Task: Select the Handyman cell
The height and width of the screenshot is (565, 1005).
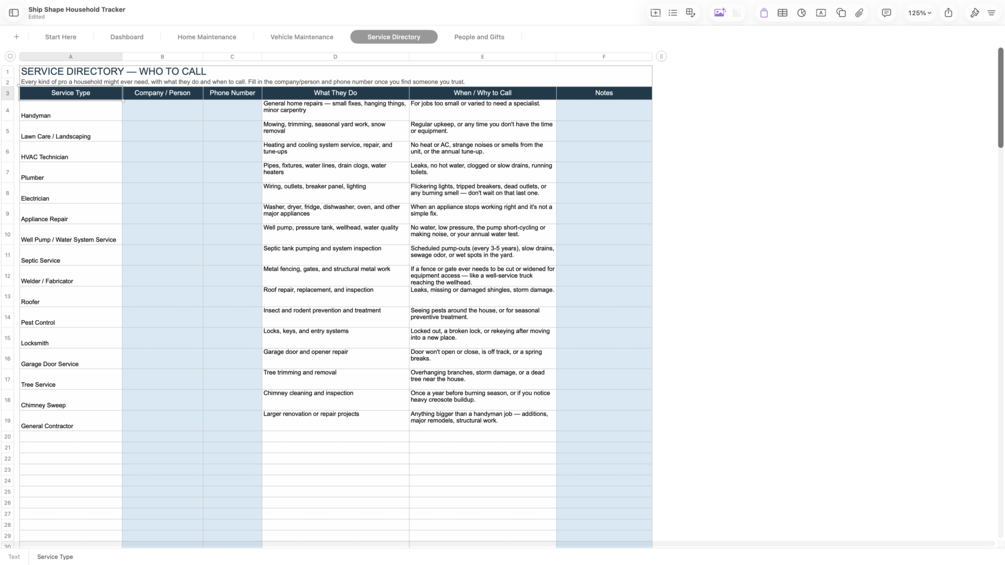Action: pyautogui.click(x=71, y=110)
